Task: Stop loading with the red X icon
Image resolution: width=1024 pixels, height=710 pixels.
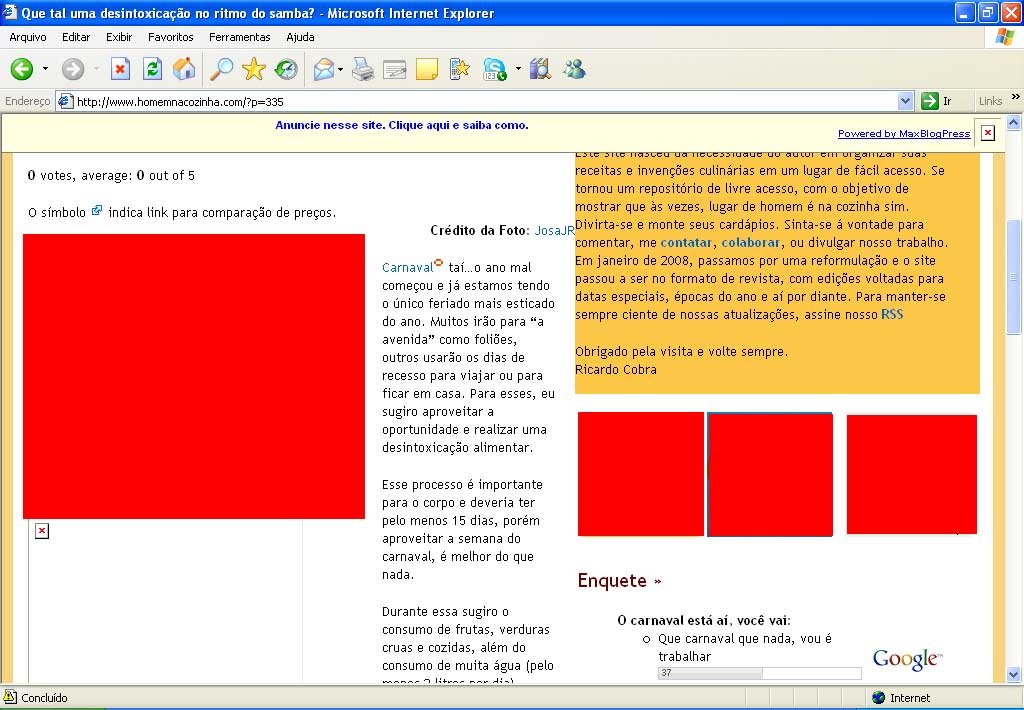Action: 120,69
